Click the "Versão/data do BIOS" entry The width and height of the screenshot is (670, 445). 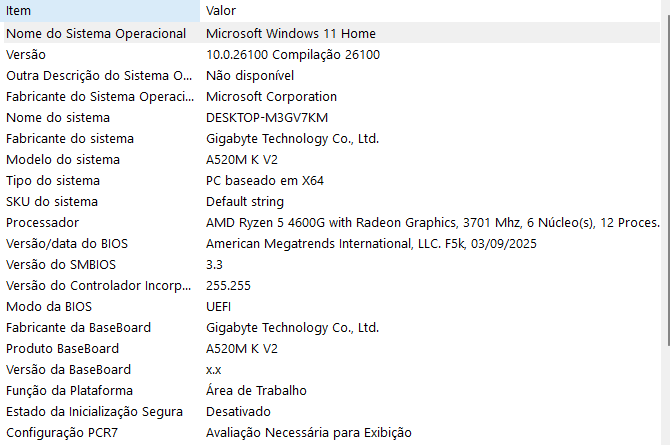[x=67, y=244]
